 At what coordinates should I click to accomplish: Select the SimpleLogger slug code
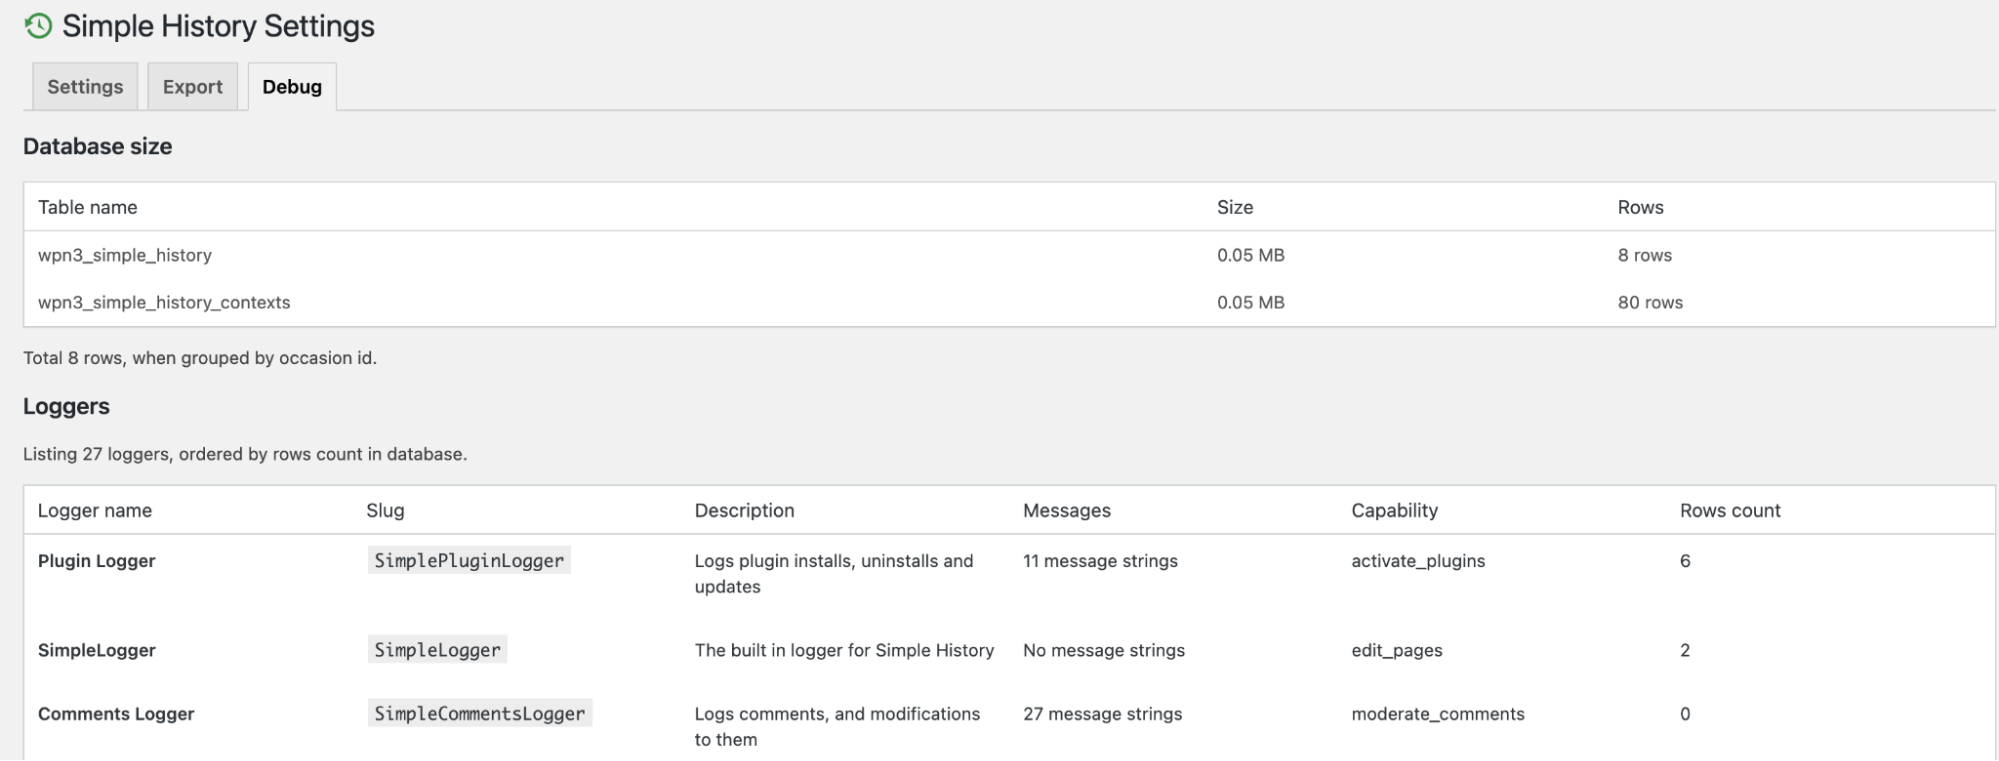[437, 650]
